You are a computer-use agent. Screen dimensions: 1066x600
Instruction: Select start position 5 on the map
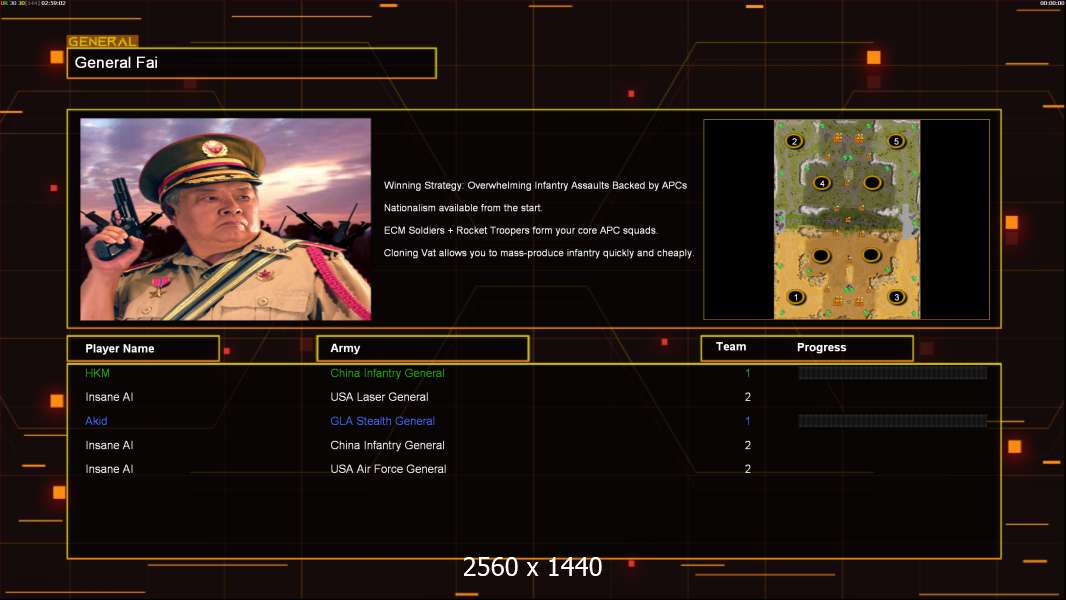coord(896,141)
